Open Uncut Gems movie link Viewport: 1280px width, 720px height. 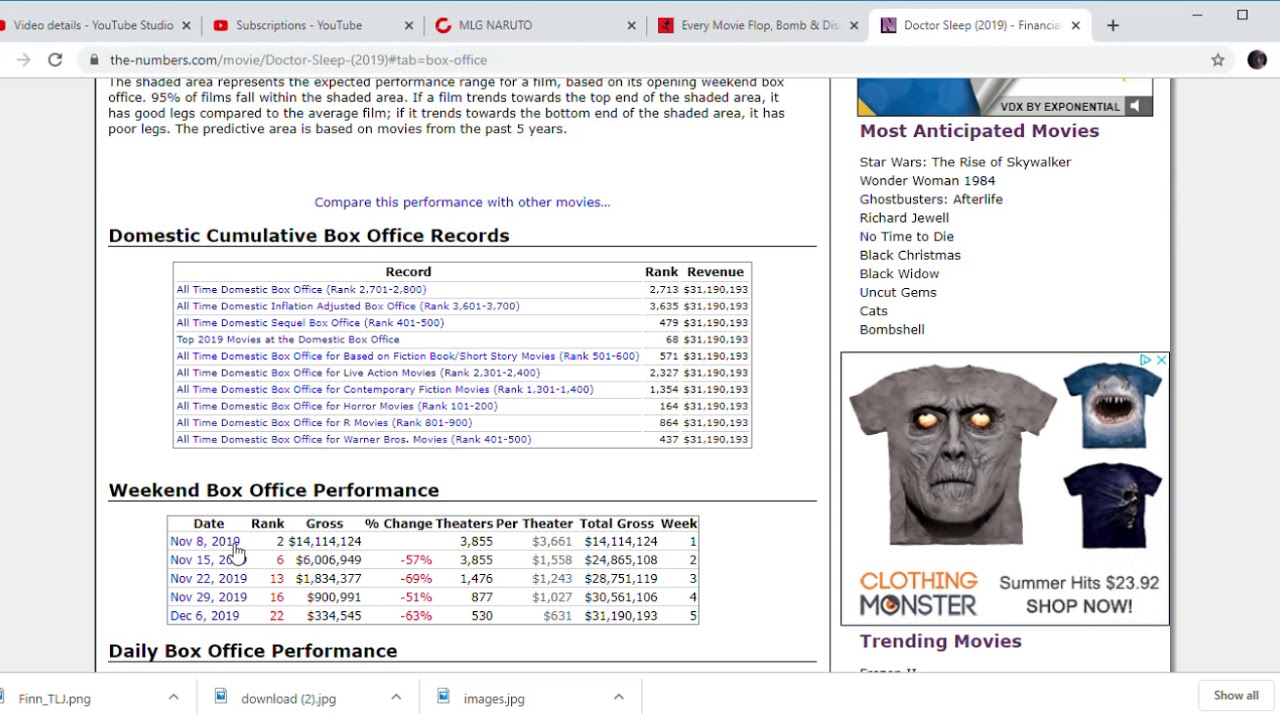click(898, 292)
